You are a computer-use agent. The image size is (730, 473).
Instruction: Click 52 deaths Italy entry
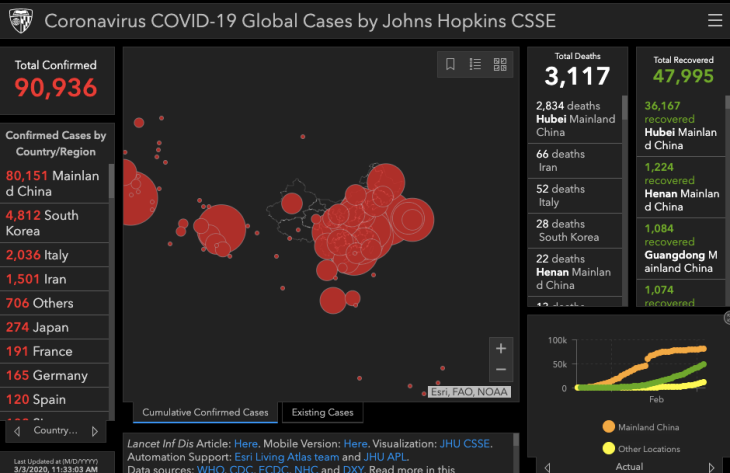click(575, 196)
